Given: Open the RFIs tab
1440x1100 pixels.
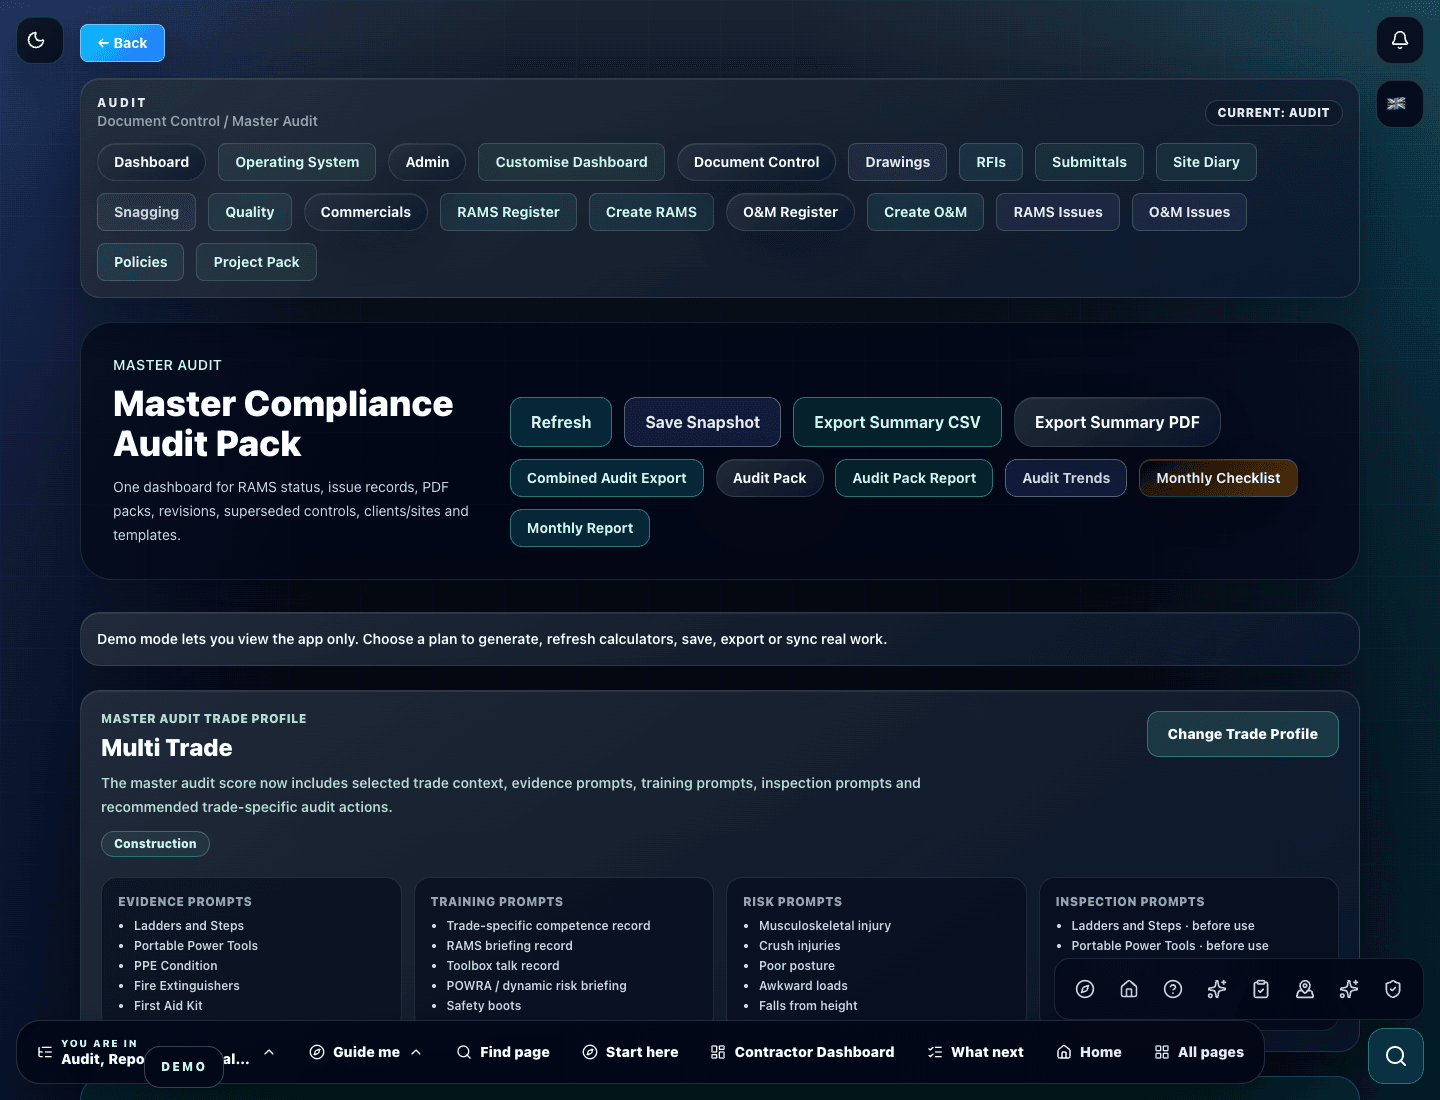Looking at the screenshot, I should click(991, 162).
